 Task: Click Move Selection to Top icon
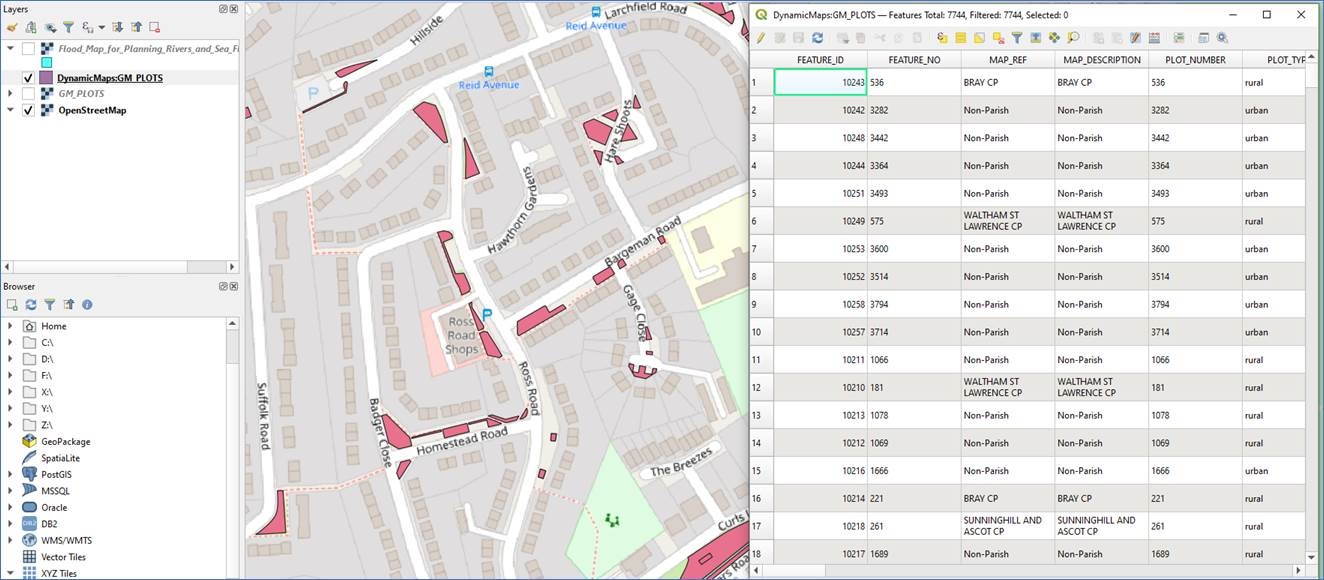[1035, 38]
